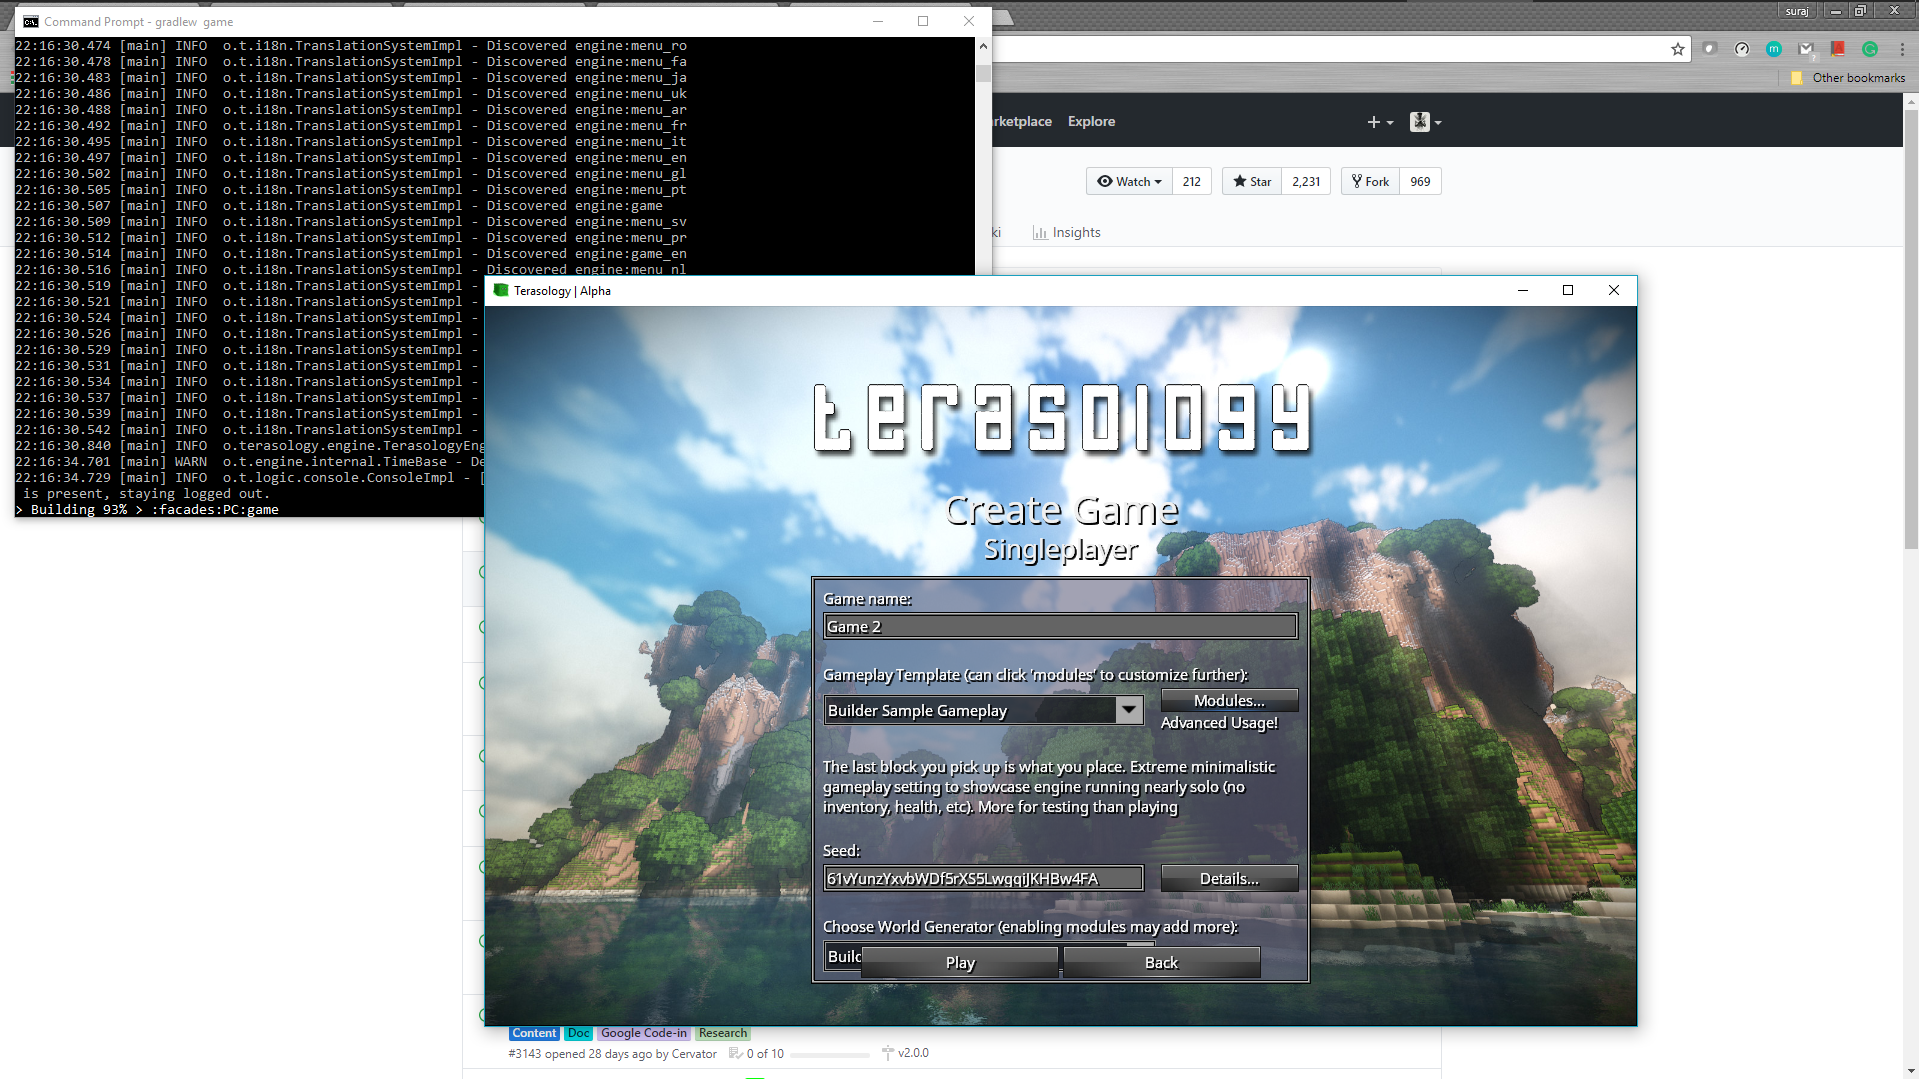Click the Gmail checker extension icon
The height and width of the screenshot is (1079, 1919).
tap(1806, 48)
